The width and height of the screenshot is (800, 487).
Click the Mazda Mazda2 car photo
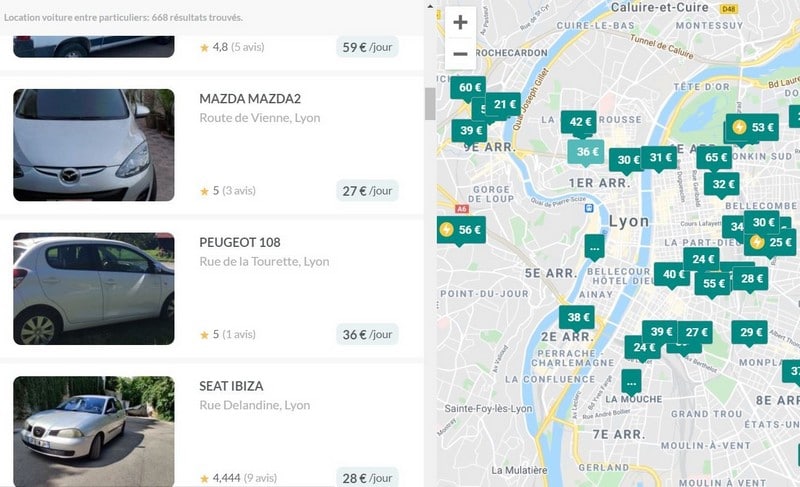click(x=94, y=145)
